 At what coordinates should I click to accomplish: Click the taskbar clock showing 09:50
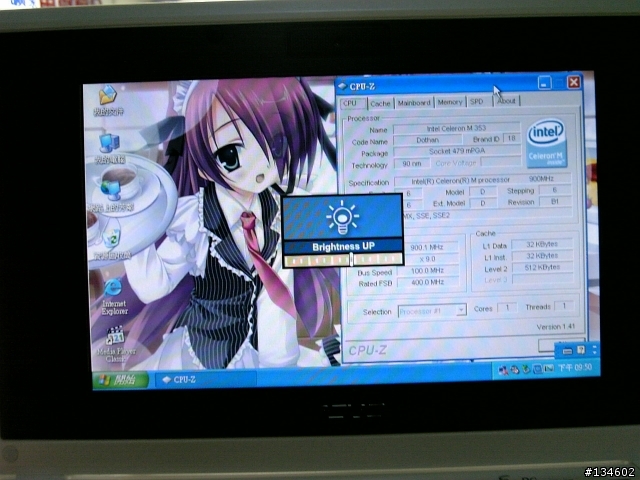pyautogui.click(x=575, y=368)
